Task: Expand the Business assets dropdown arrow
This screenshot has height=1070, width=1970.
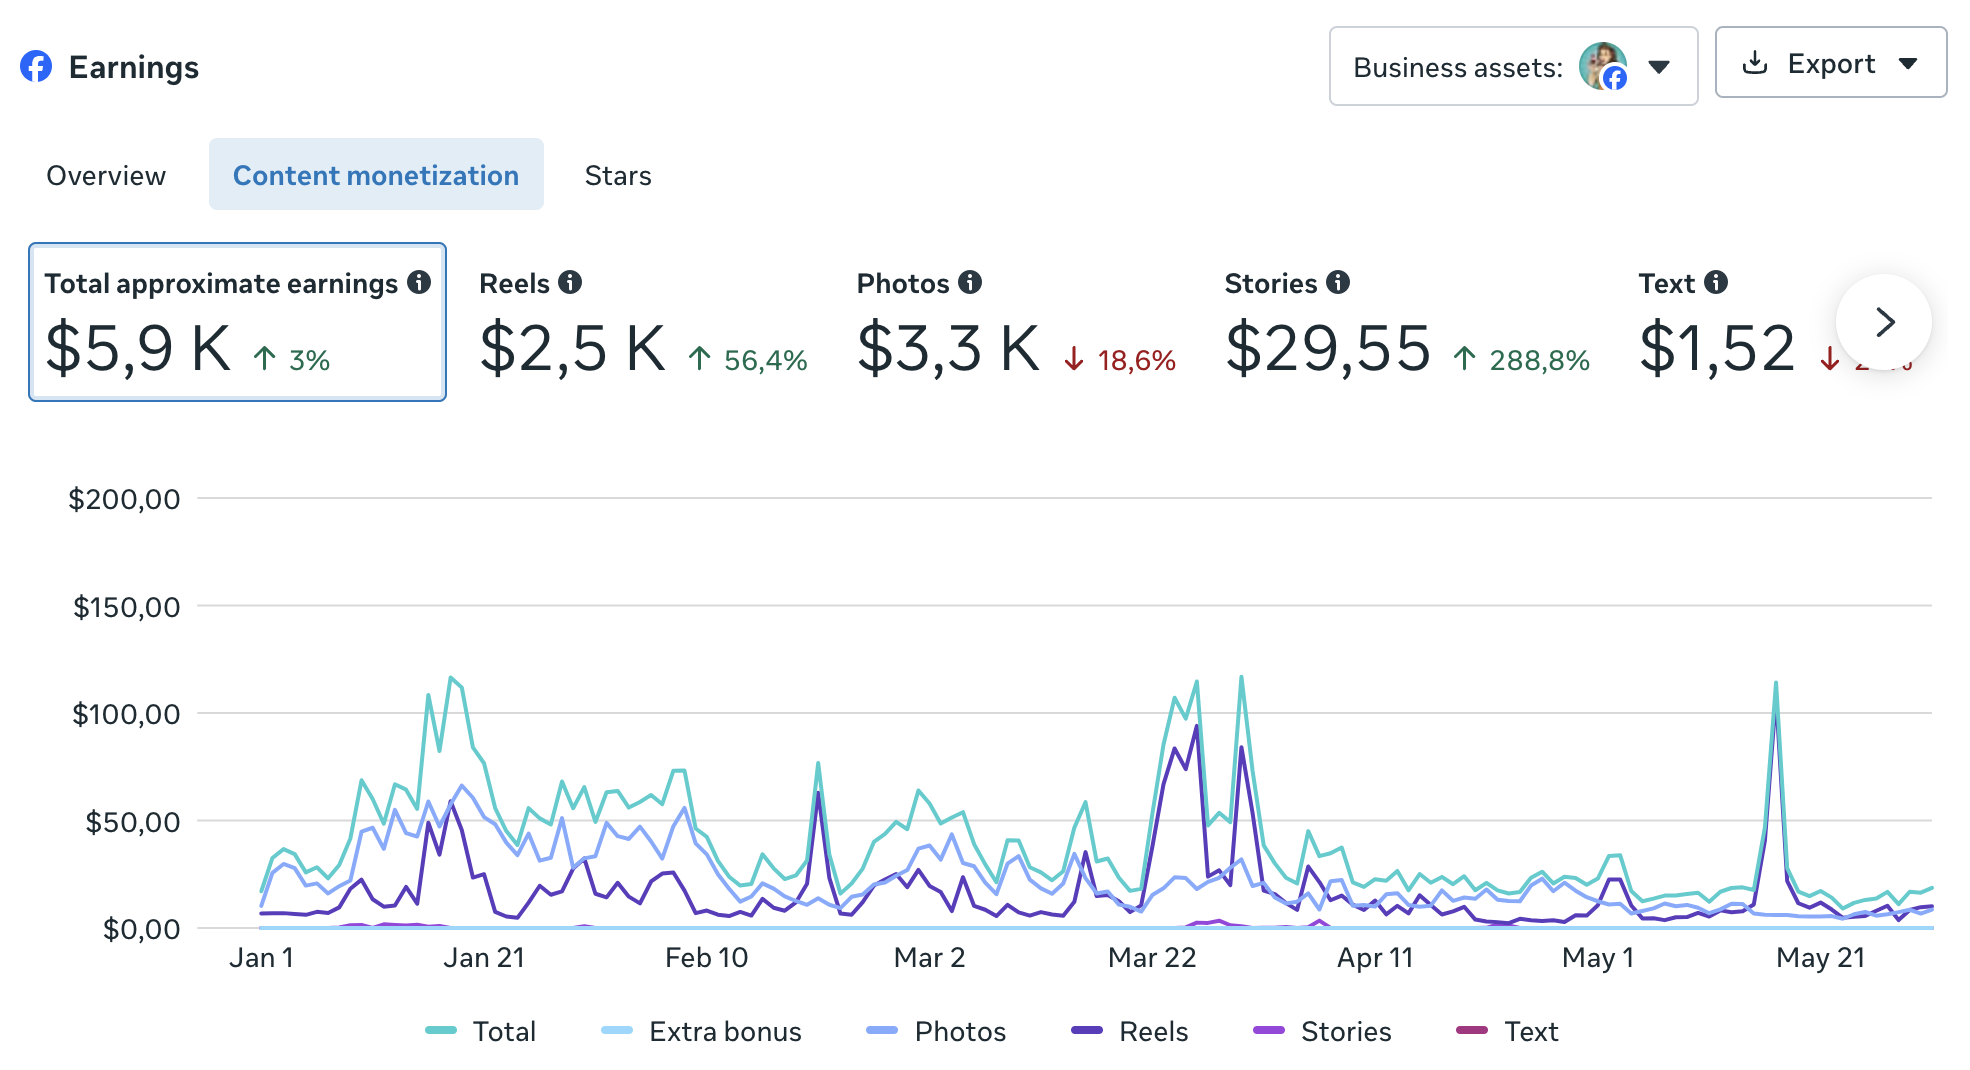Action: click(1659, 67)
